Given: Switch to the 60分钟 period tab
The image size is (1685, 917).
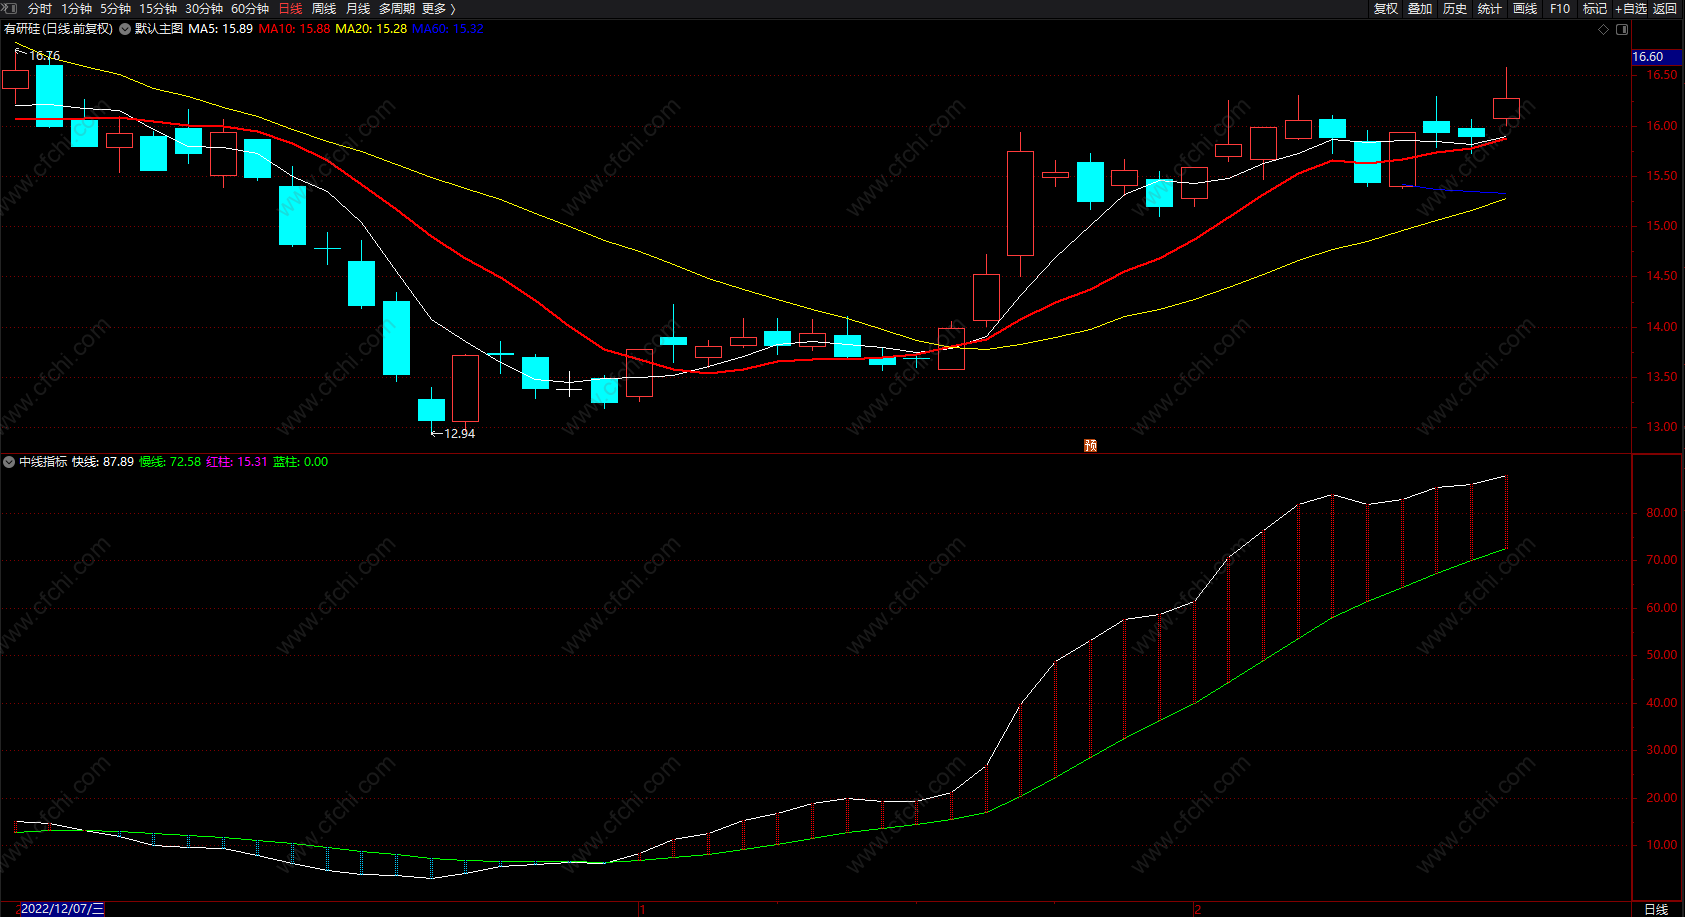Looking at the screenshot, I should coord(250,8).
